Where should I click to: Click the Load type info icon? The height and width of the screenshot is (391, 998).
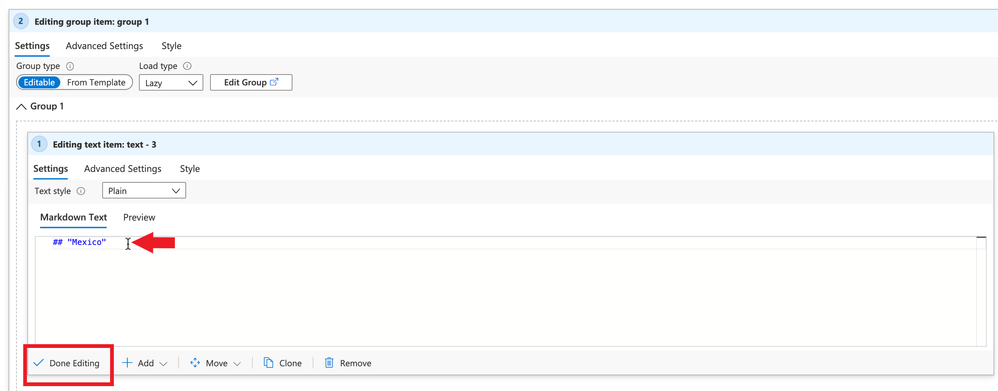tap(188, 66)
